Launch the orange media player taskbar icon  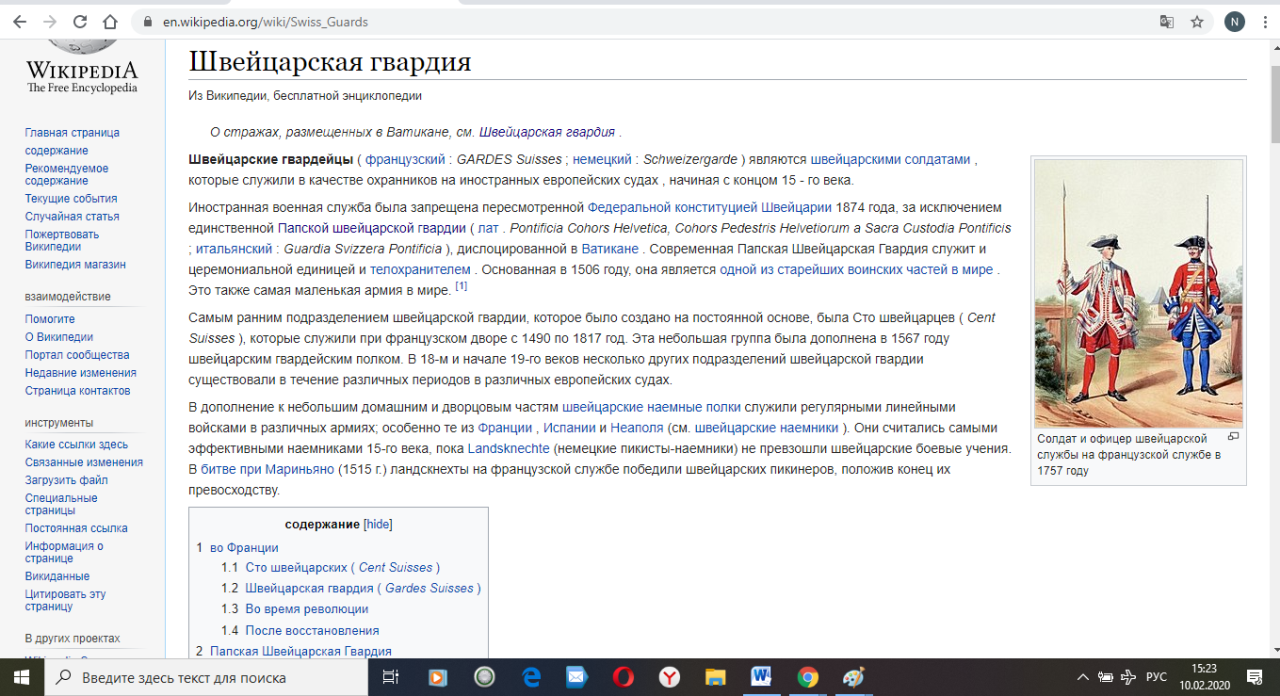pos(437,677)
